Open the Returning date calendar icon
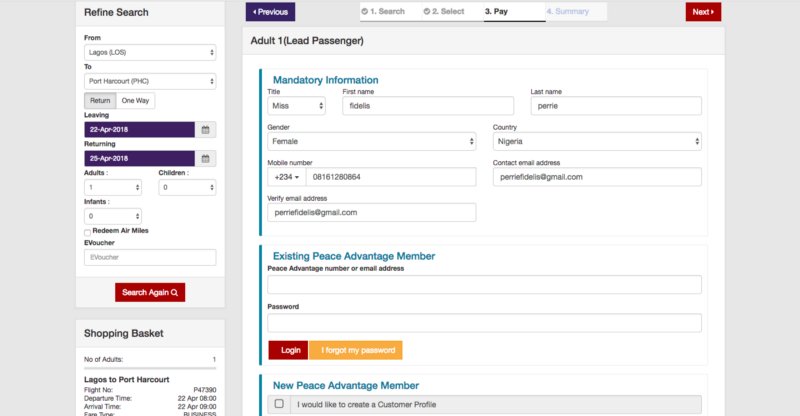Image resolution: width=800 pixels, height=416 pixels. 205,158
